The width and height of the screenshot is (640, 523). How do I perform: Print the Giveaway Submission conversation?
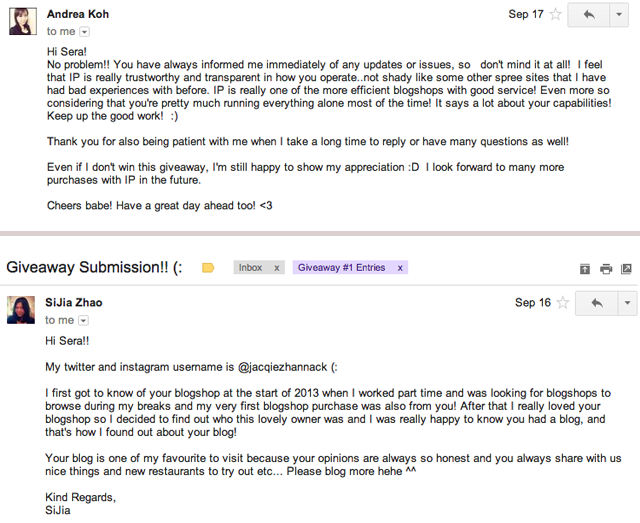[606, 268]
